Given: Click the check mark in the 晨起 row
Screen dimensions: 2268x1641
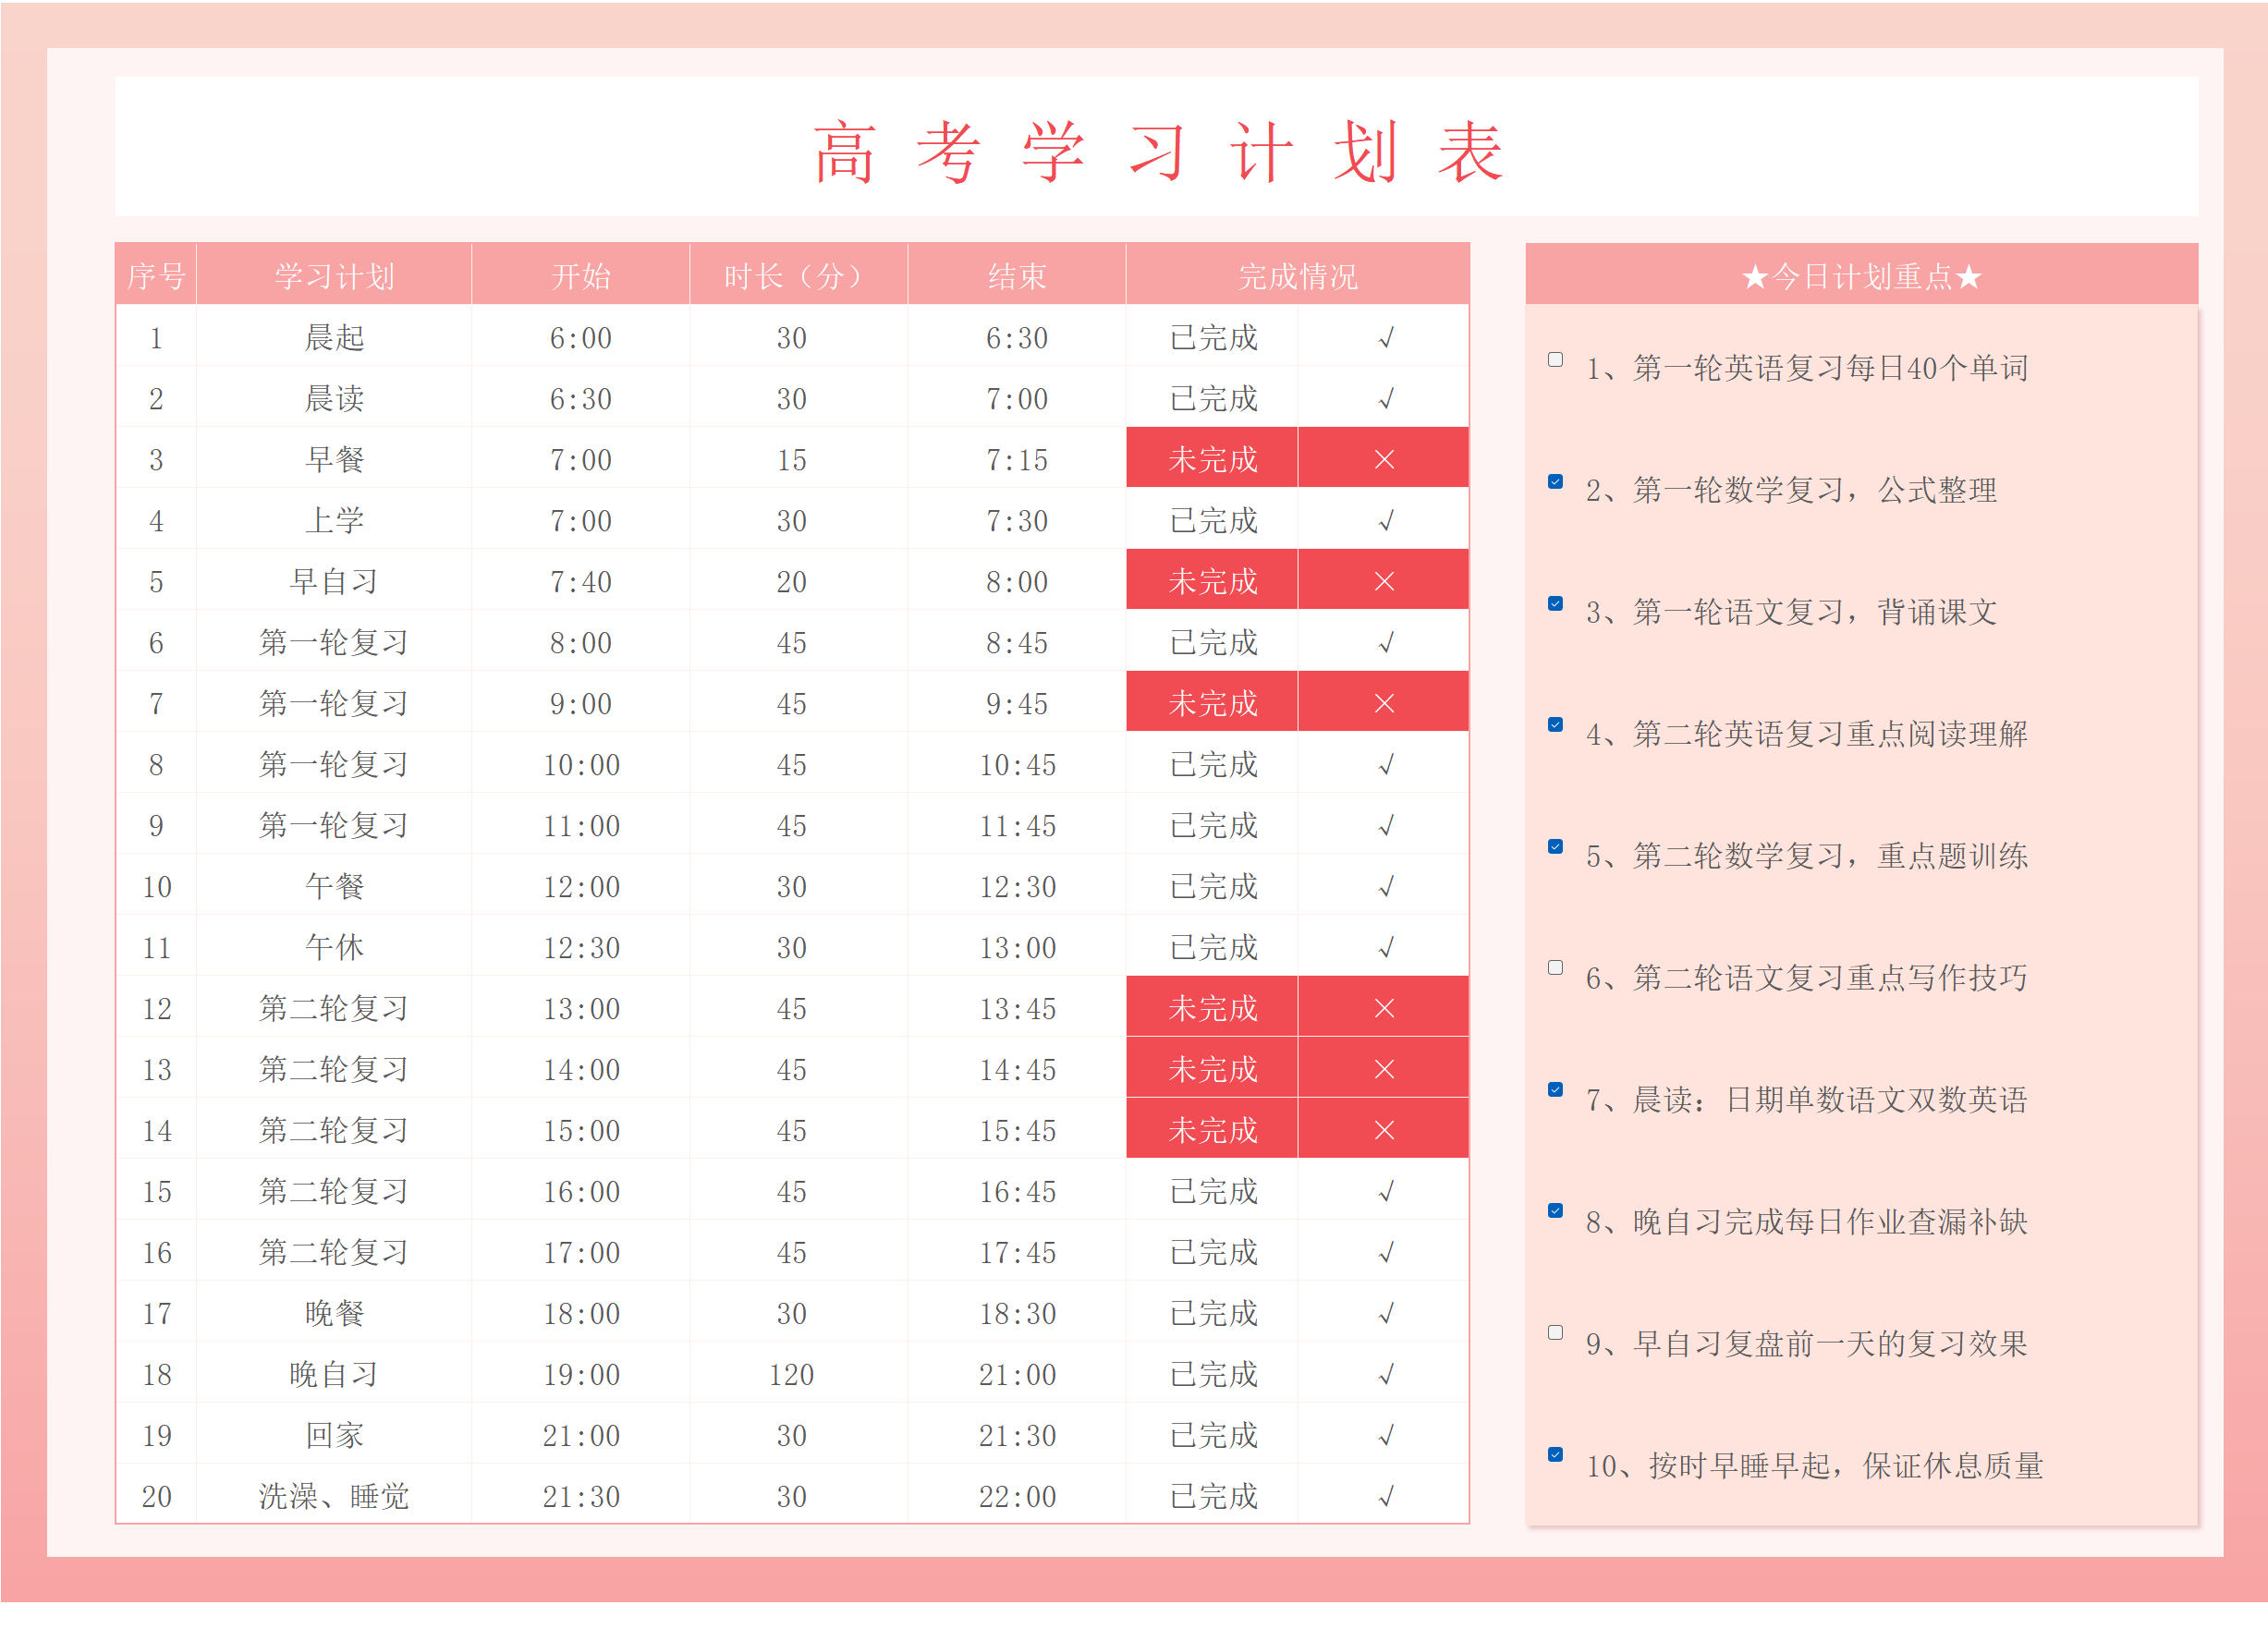Looking at the screenshot, I should [1385, 338].
